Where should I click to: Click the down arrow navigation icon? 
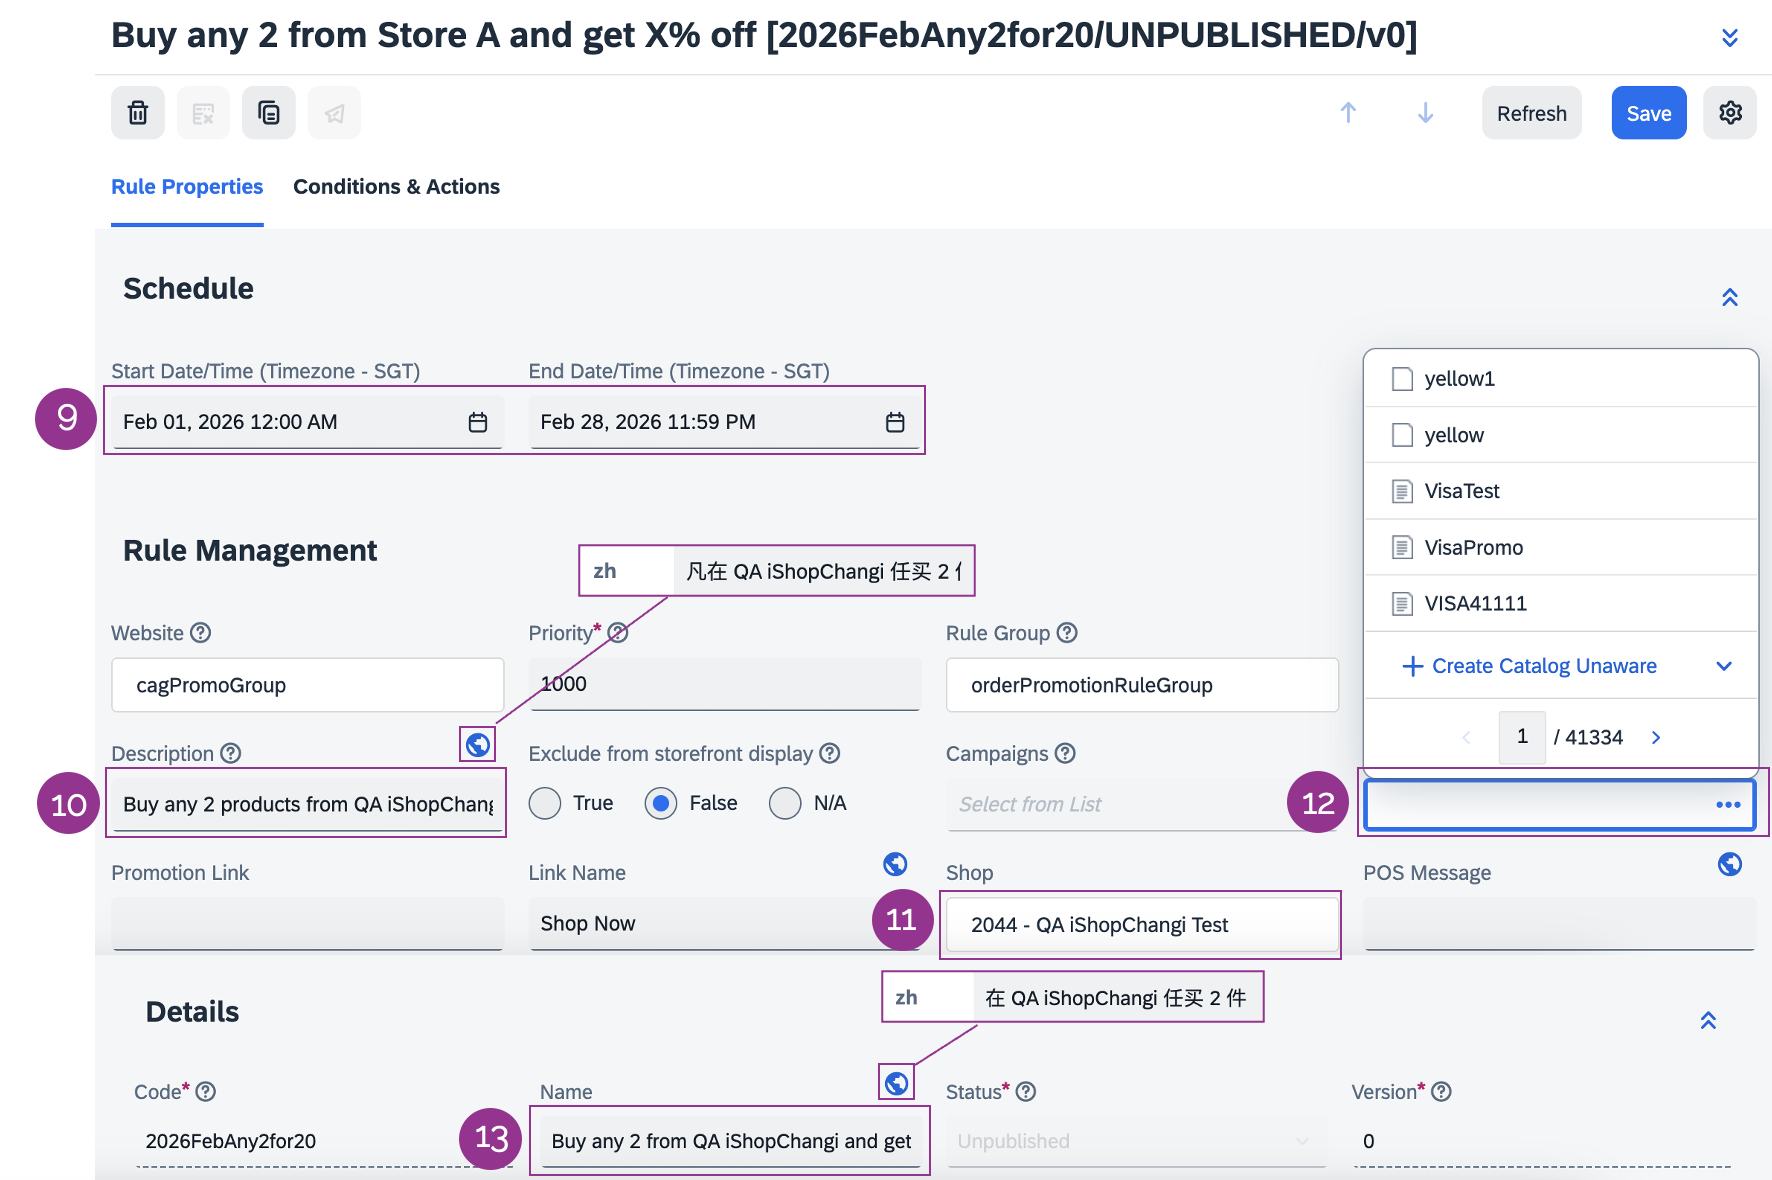[1425, 113]
